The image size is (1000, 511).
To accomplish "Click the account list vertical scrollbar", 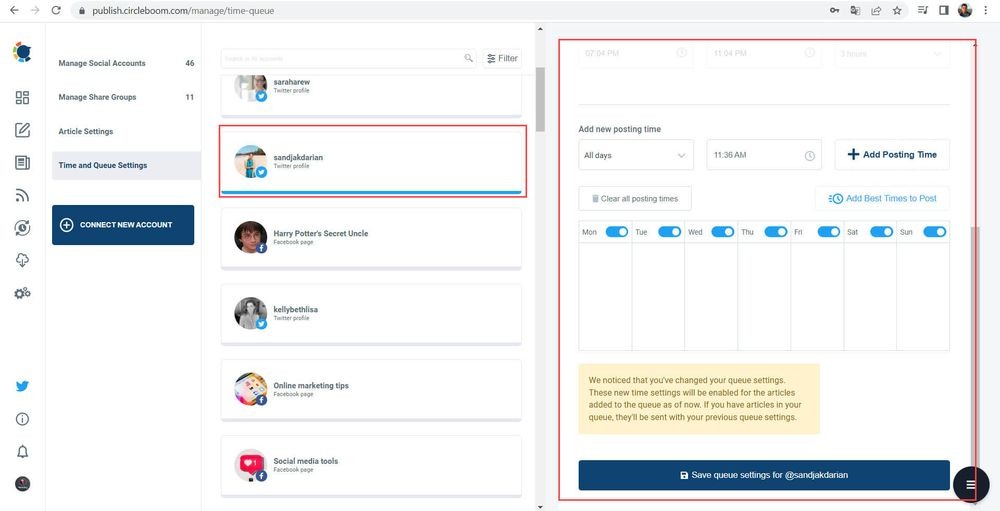I will click(540, 99).
